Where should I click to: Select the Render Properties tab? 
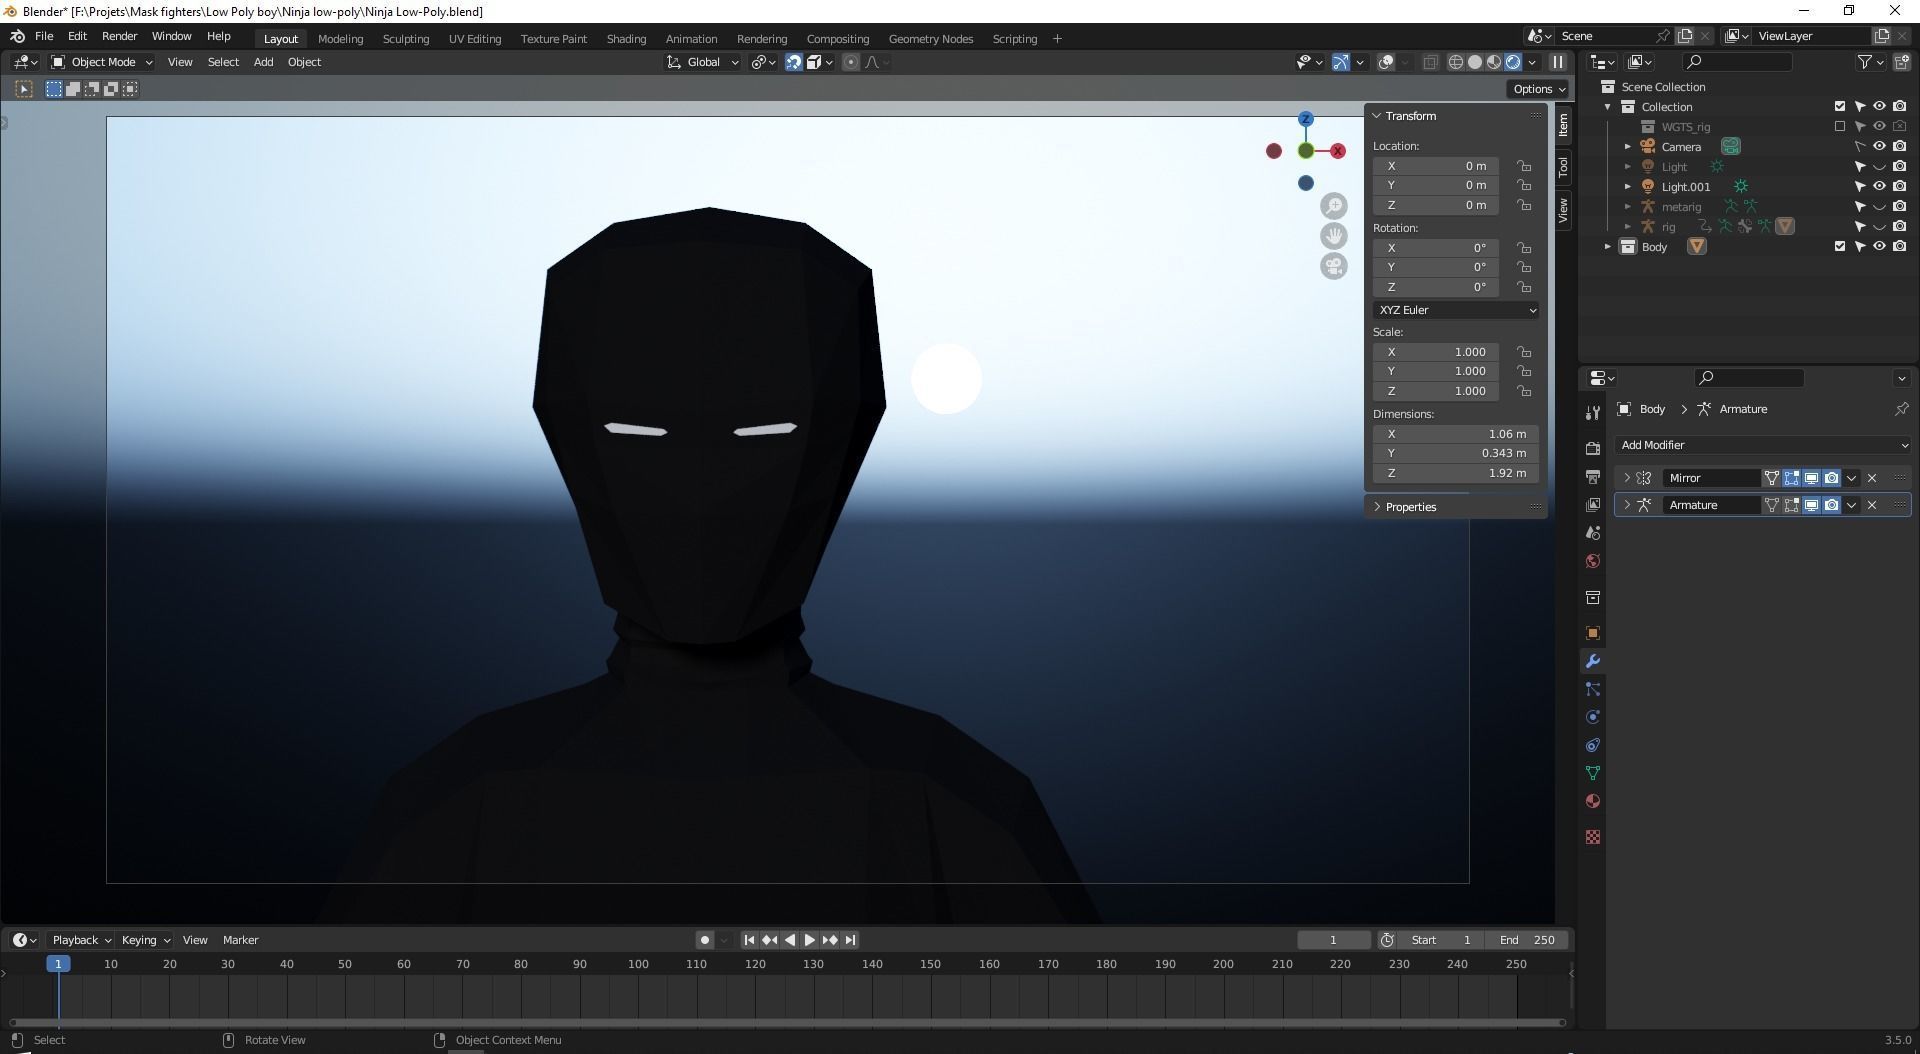point(1592,449)
